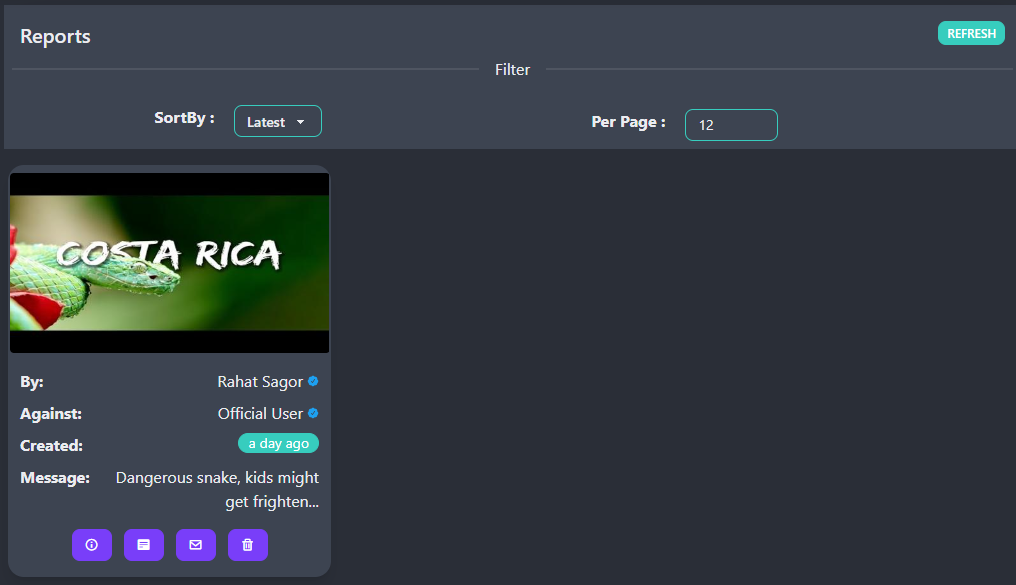Click the Message field label
Image resolution: width=1016 pixels, height=585 pixels.
tap(55, 478)
